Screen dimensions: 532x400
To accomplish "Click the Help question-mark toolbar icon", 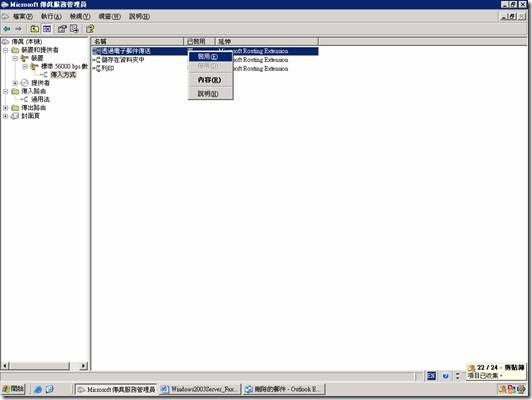I will [x=90, y=29].
